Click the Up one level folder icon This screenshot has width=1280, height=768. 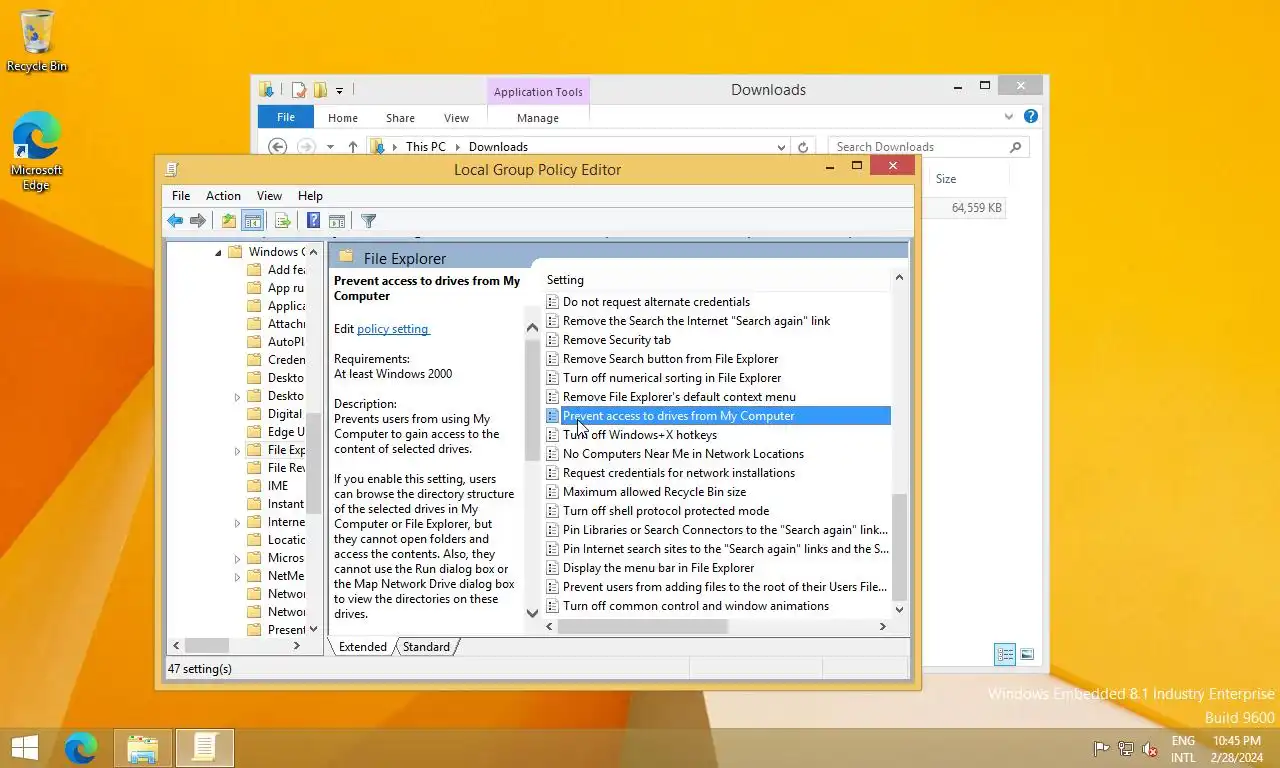click(x=229, y=221)
